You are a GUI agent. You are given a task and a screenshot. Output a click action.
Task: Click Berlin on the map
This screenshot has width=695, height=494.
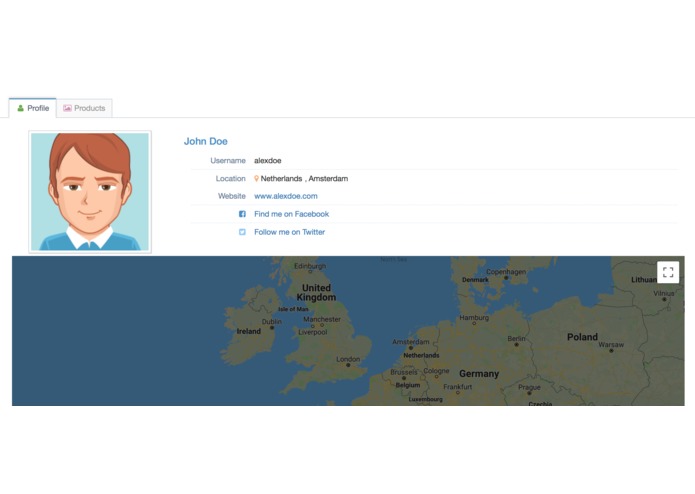point(516,338)
